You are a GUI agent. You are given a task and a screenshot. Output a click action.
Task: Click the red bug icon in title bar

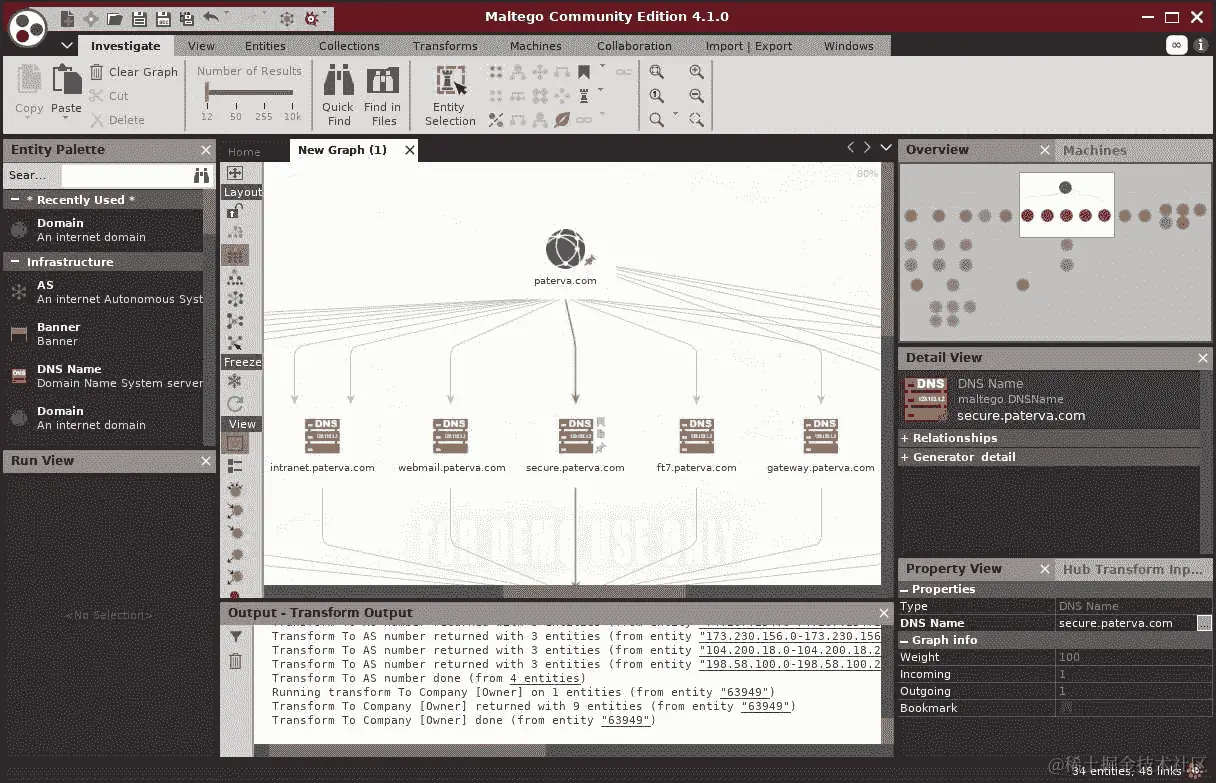coord(311,18)
